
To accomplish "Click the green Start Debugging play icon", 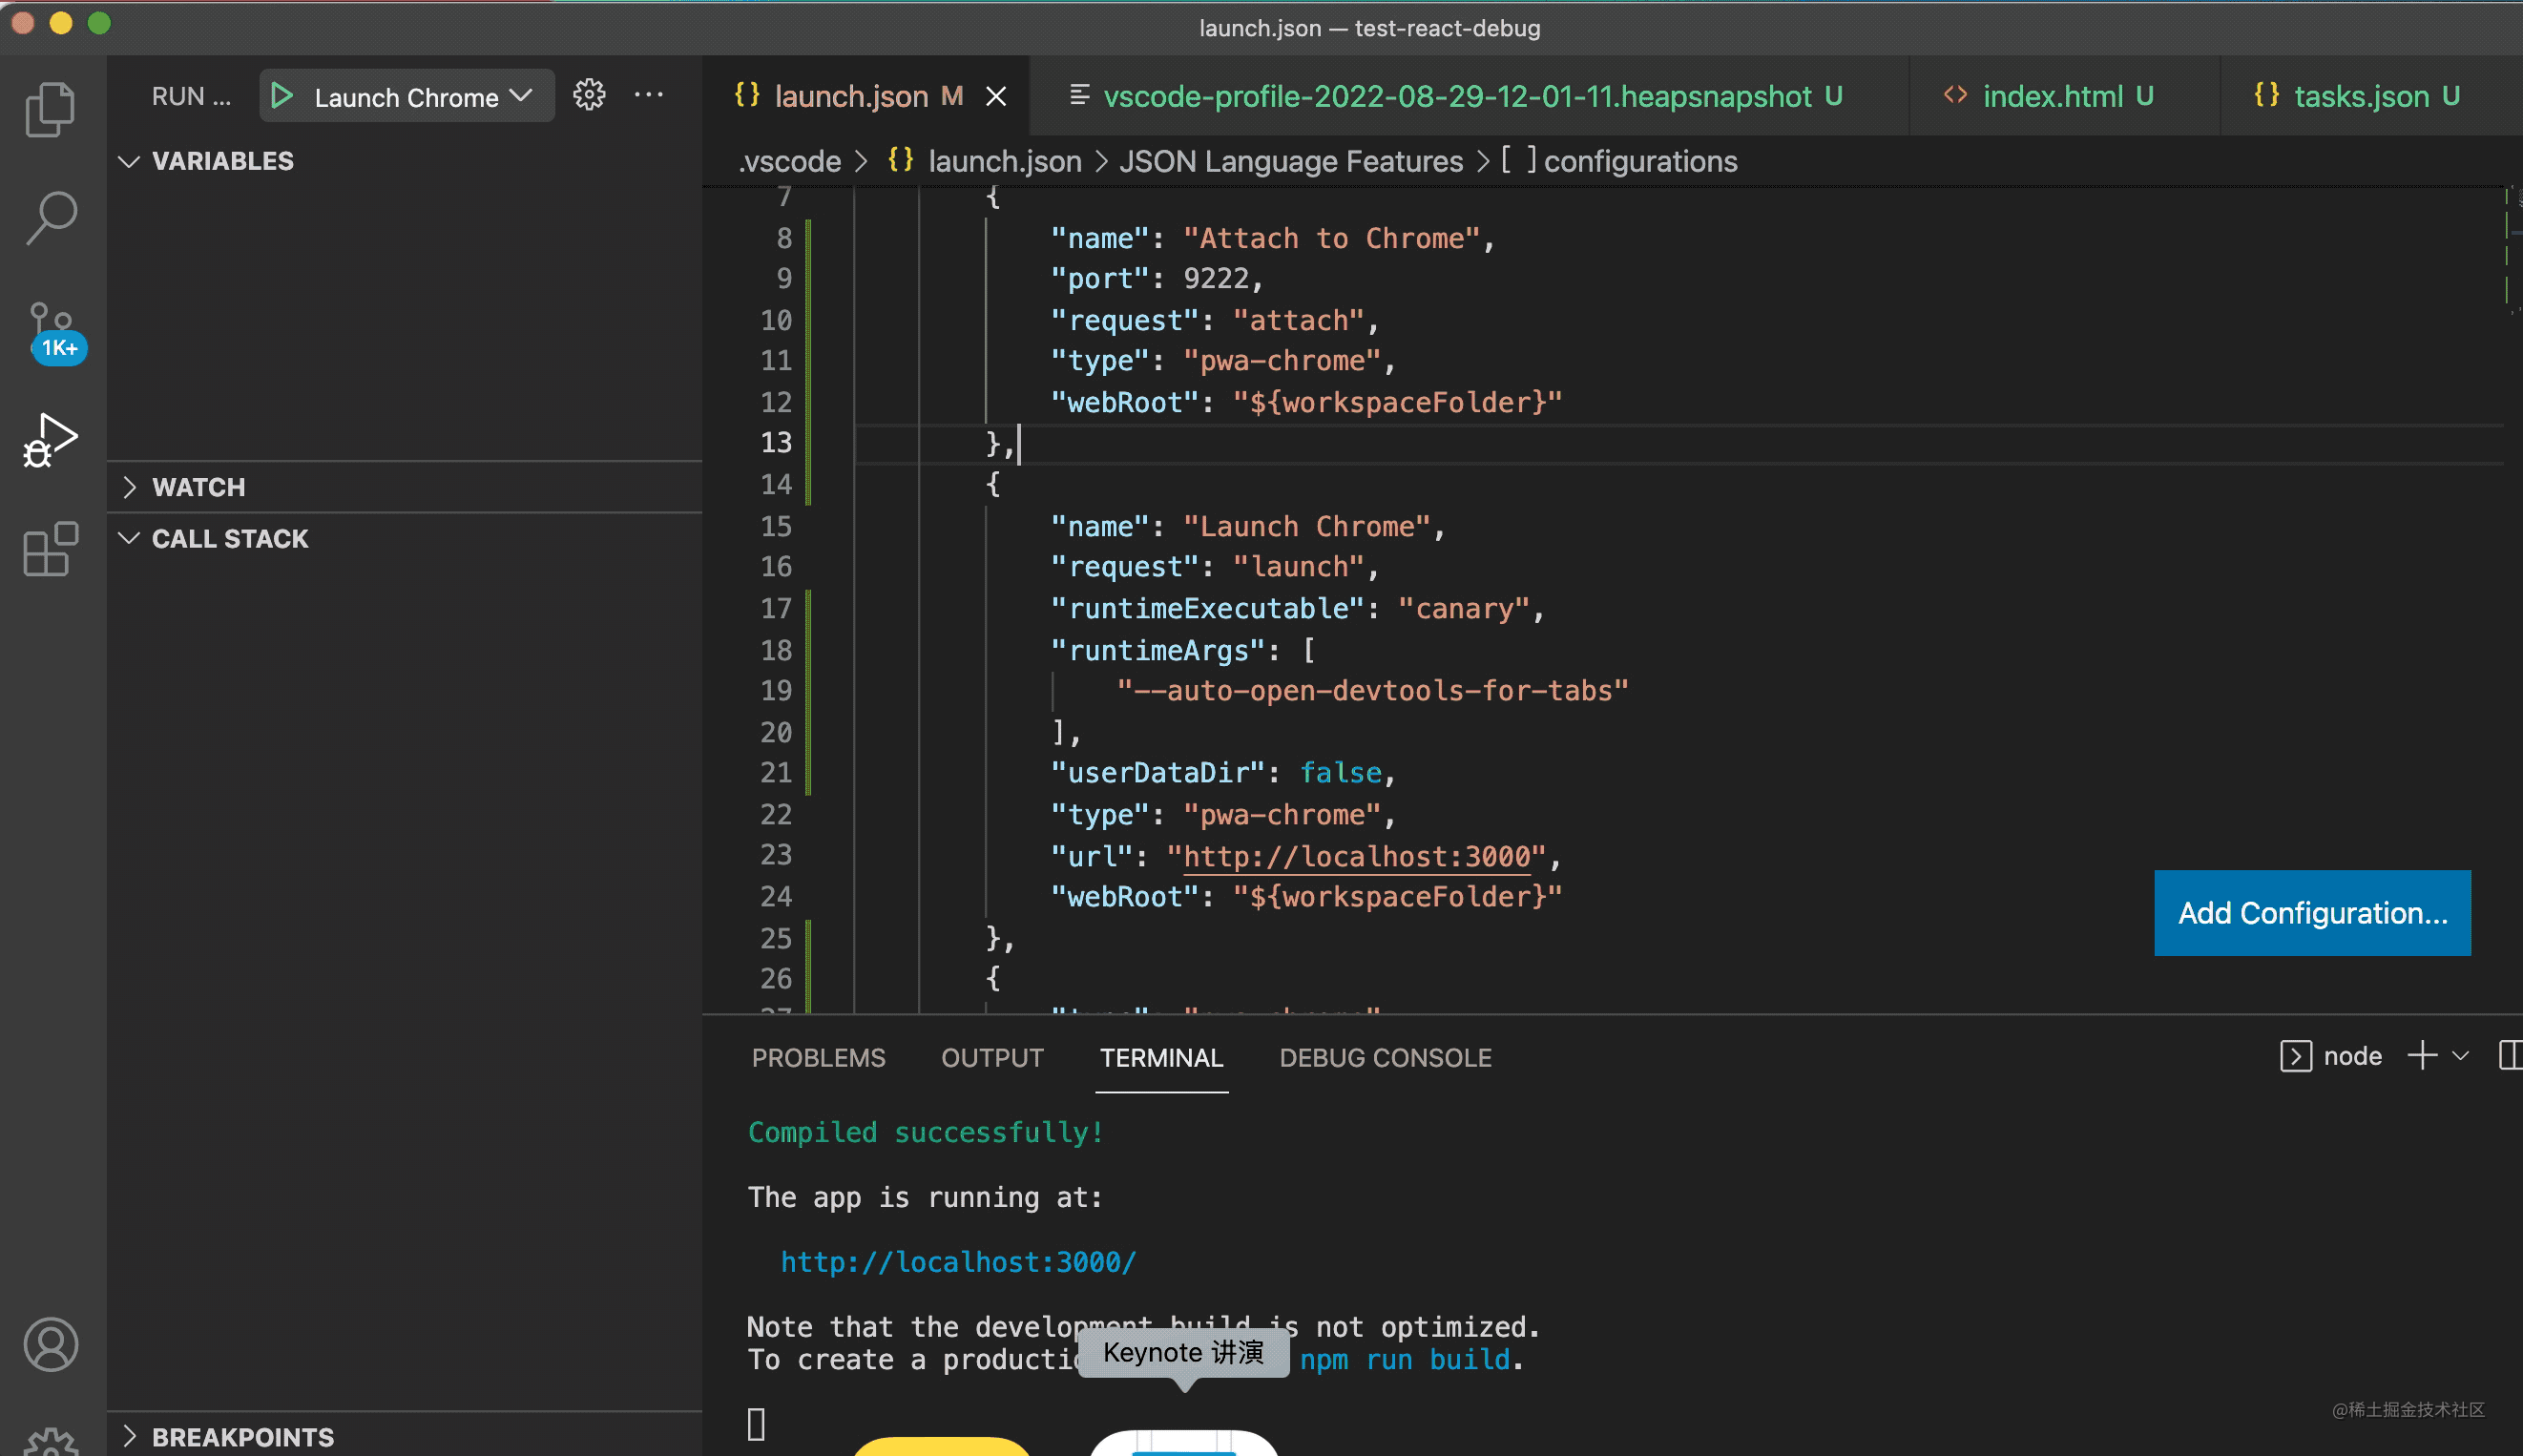I will (x=282, y=97).
